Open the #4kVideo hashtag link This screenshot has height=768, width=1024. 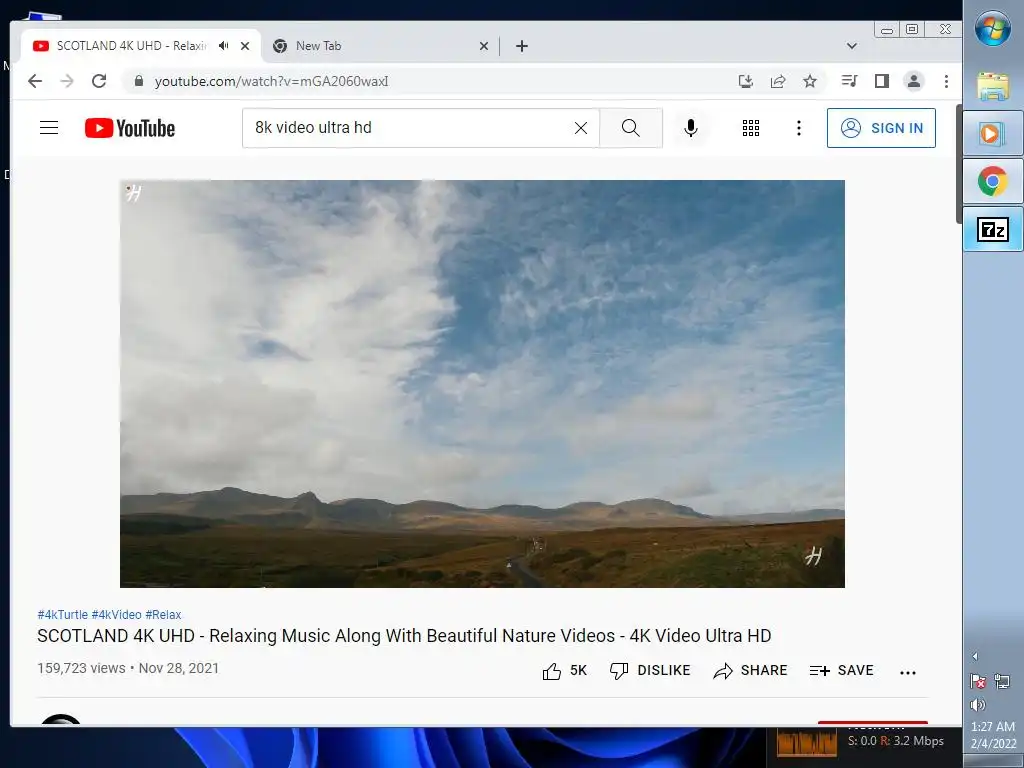pos(116,615)
